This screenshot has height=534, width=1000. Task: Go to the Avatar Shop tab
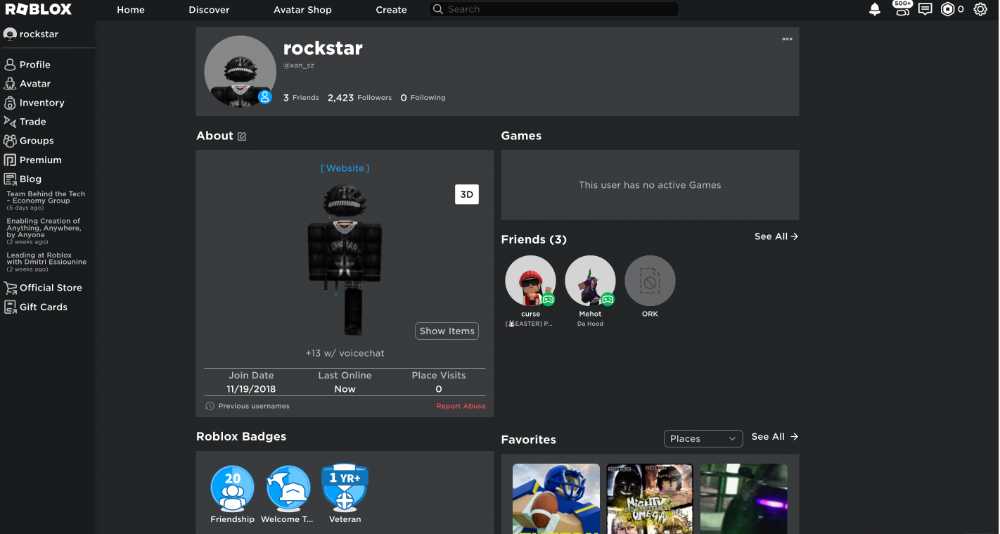pyautogui.click(x=302, y=10)
